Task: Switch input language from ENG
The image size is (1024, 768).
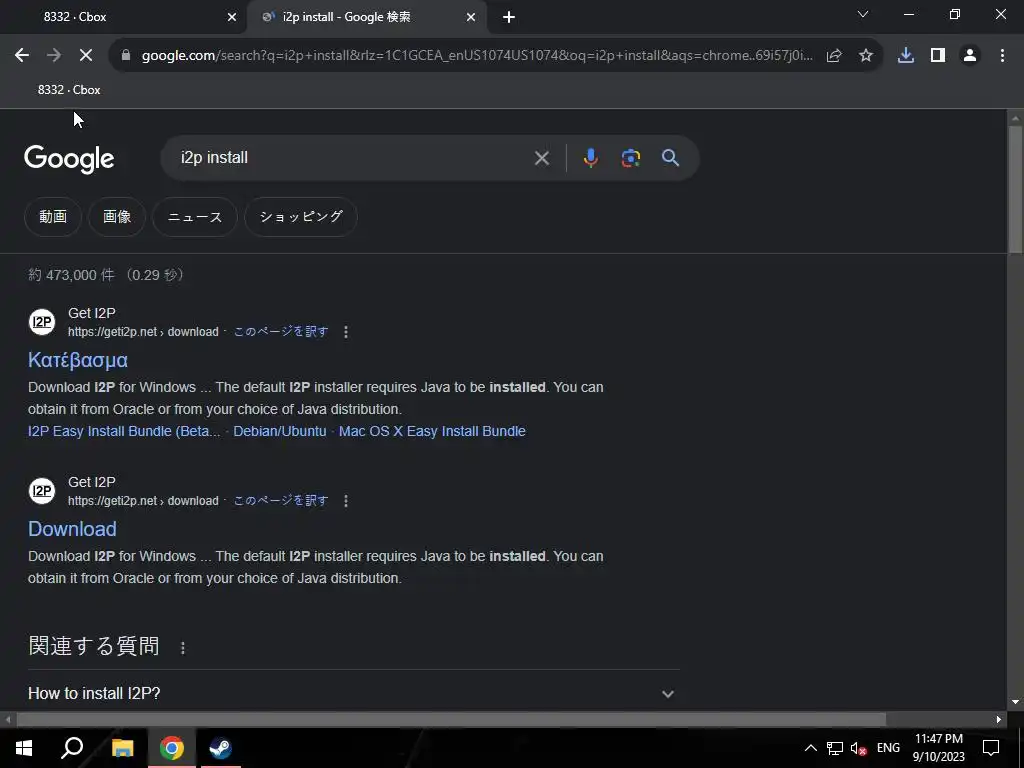Action: pos(888,748)
